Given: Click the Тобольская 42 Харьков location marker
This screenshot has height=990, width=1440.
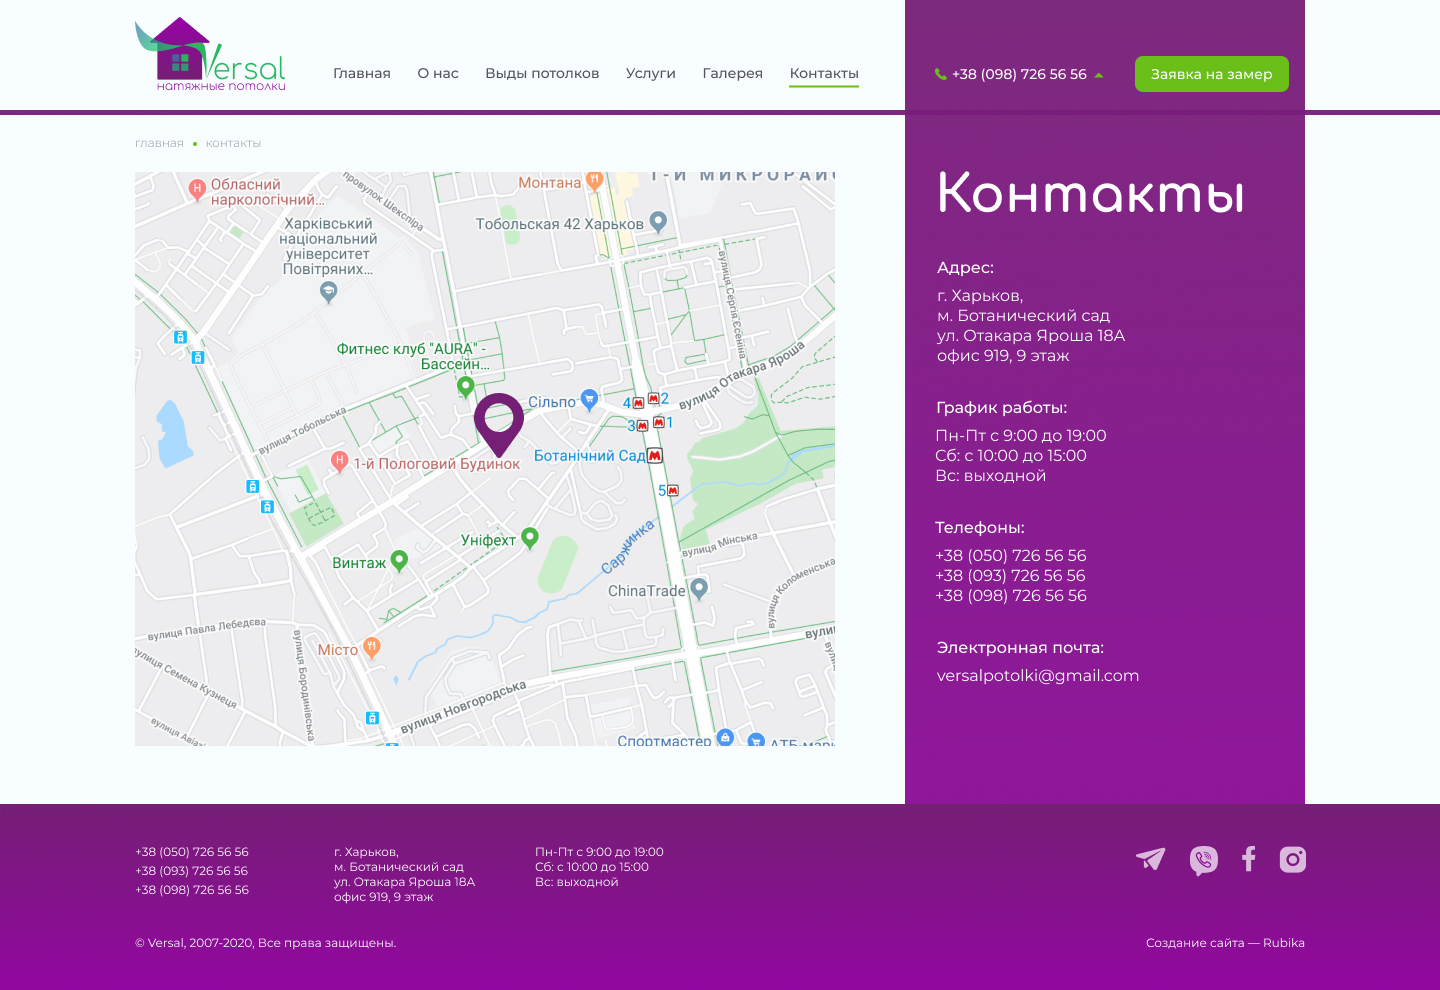Looking at the screenshot, I should [x=658, y=222].
